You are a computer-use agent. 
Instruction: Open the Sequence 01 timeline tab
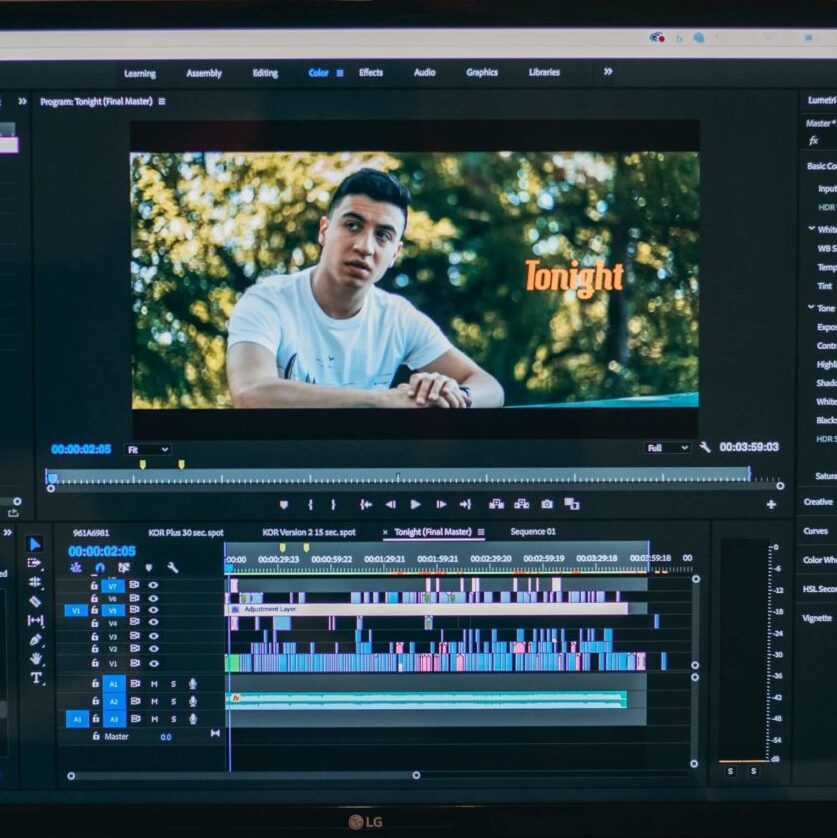(533, 532)
